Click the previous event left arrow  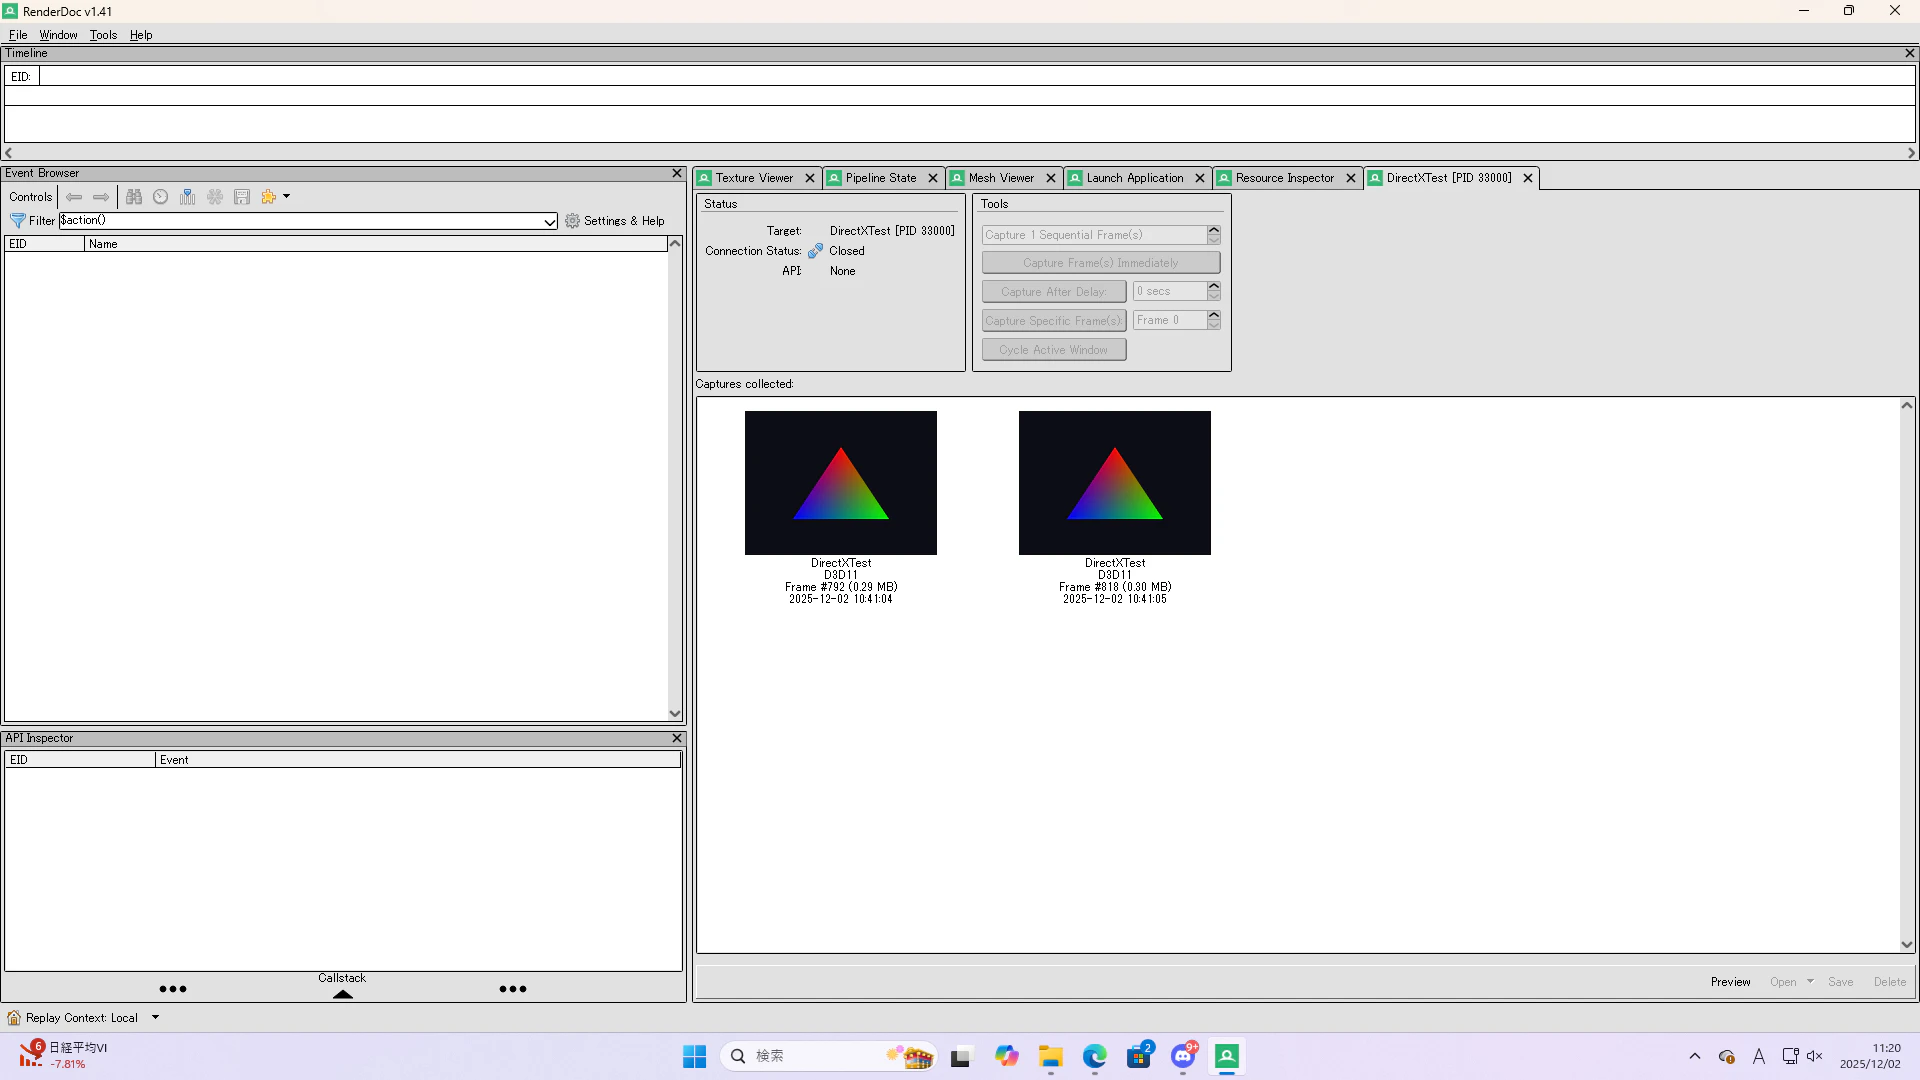click(74, 197)
